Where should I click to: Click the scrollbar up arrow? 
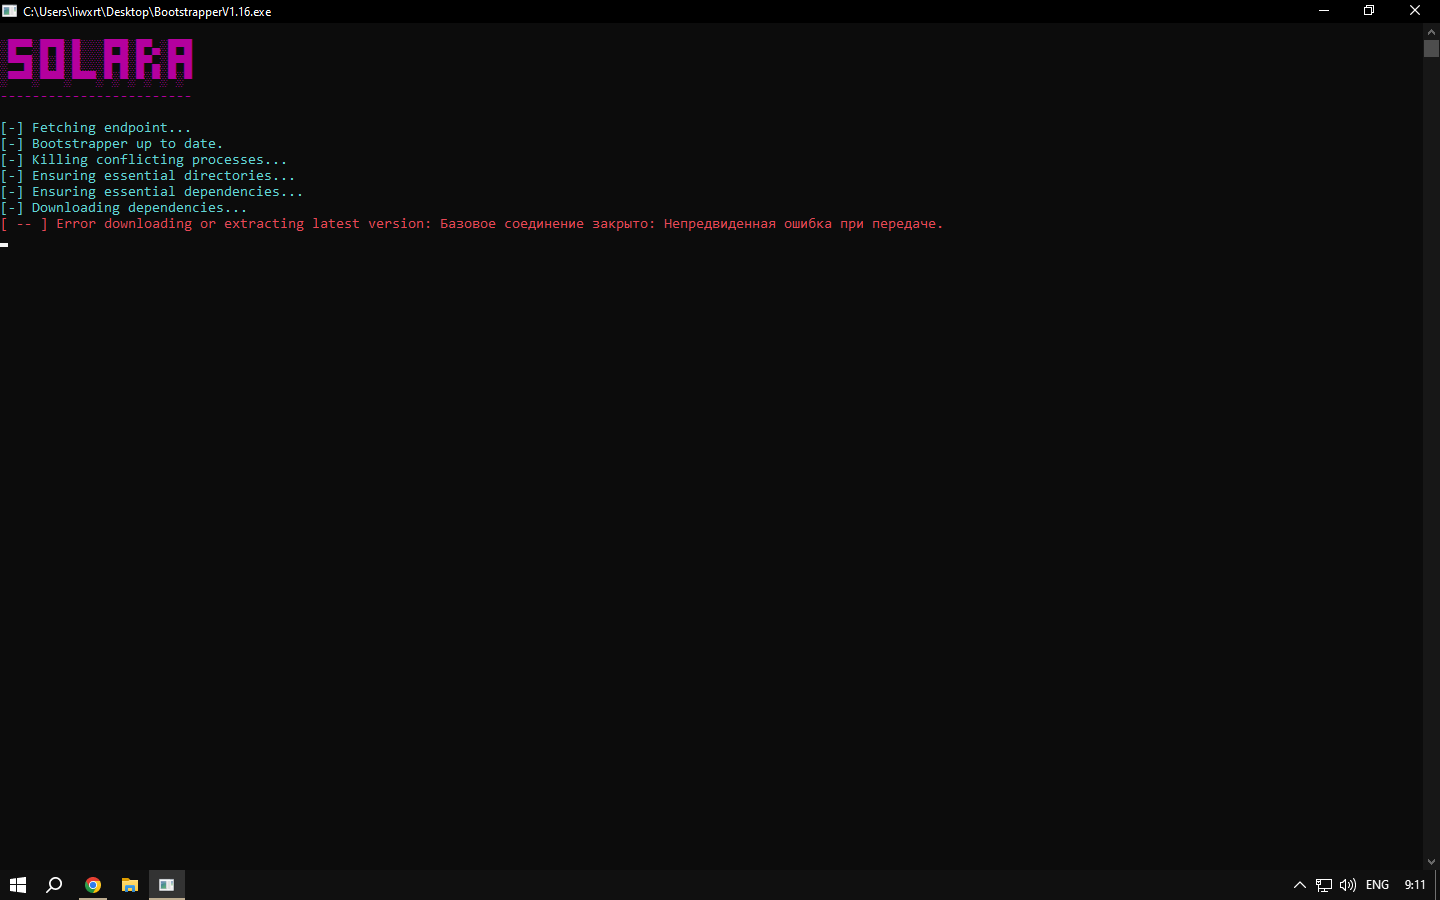[x=1431, y=31]
